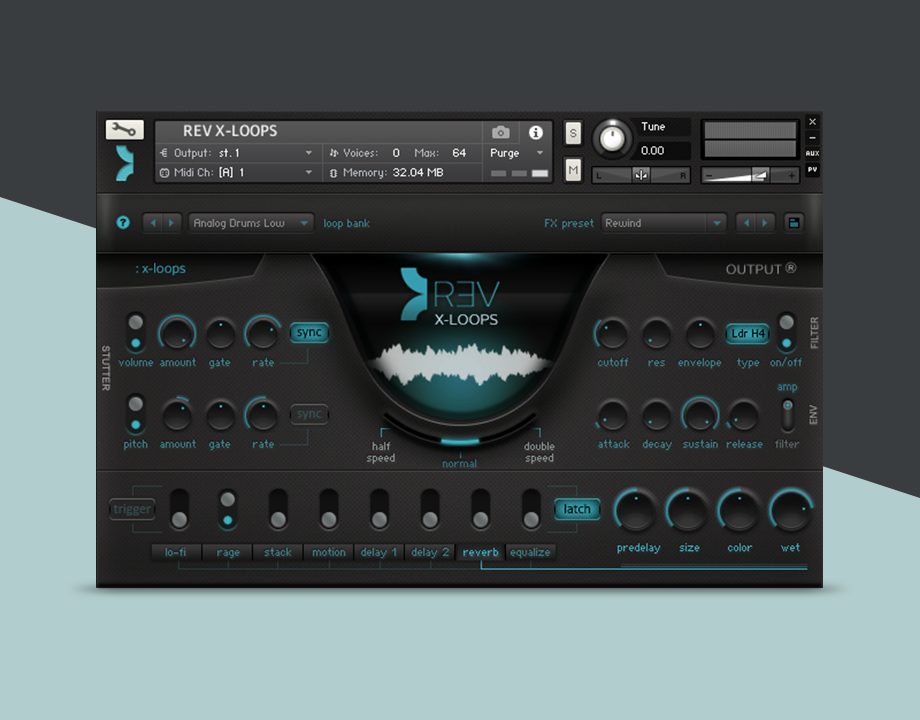Open the FX preset Rewind dropdown
Viewport: 920px width, 720px height.
click(663, 223)
